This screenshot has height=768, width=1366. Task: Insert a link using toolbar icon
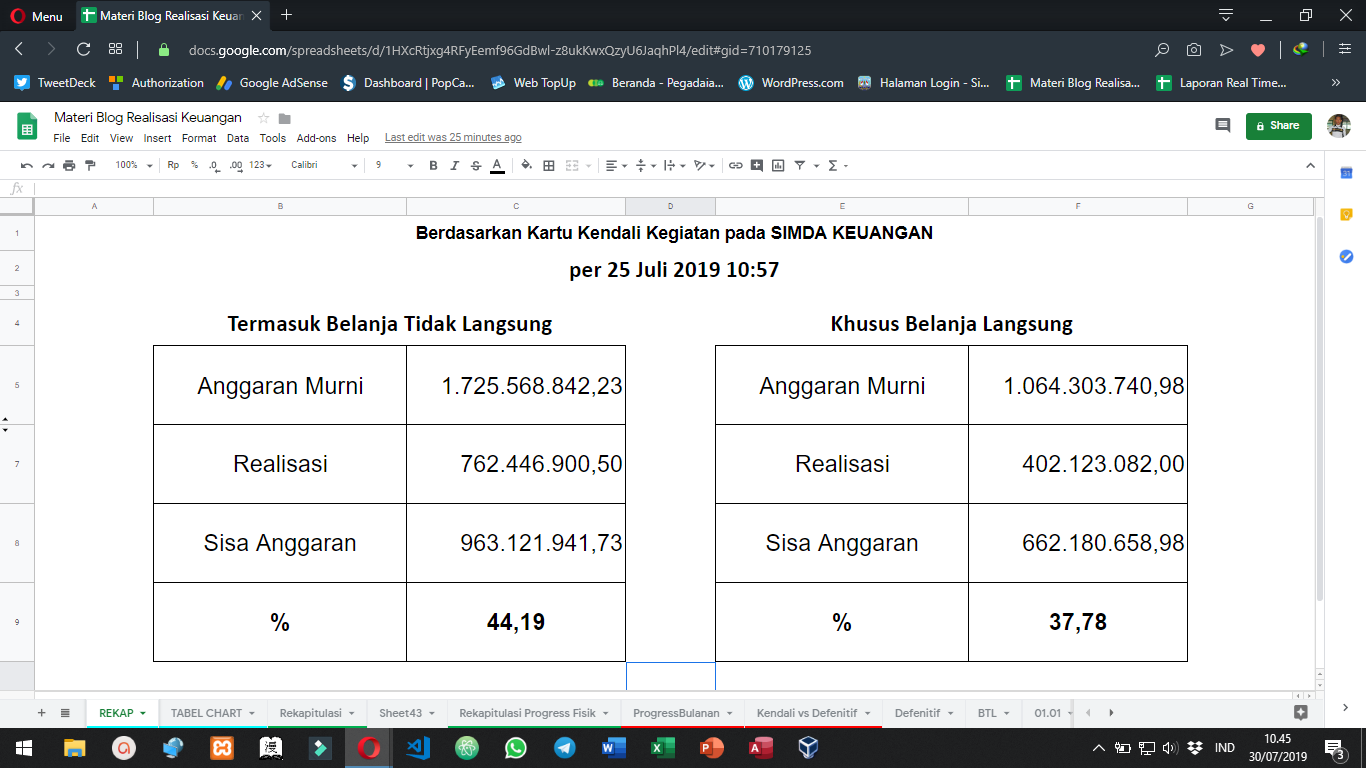point(735,165)
